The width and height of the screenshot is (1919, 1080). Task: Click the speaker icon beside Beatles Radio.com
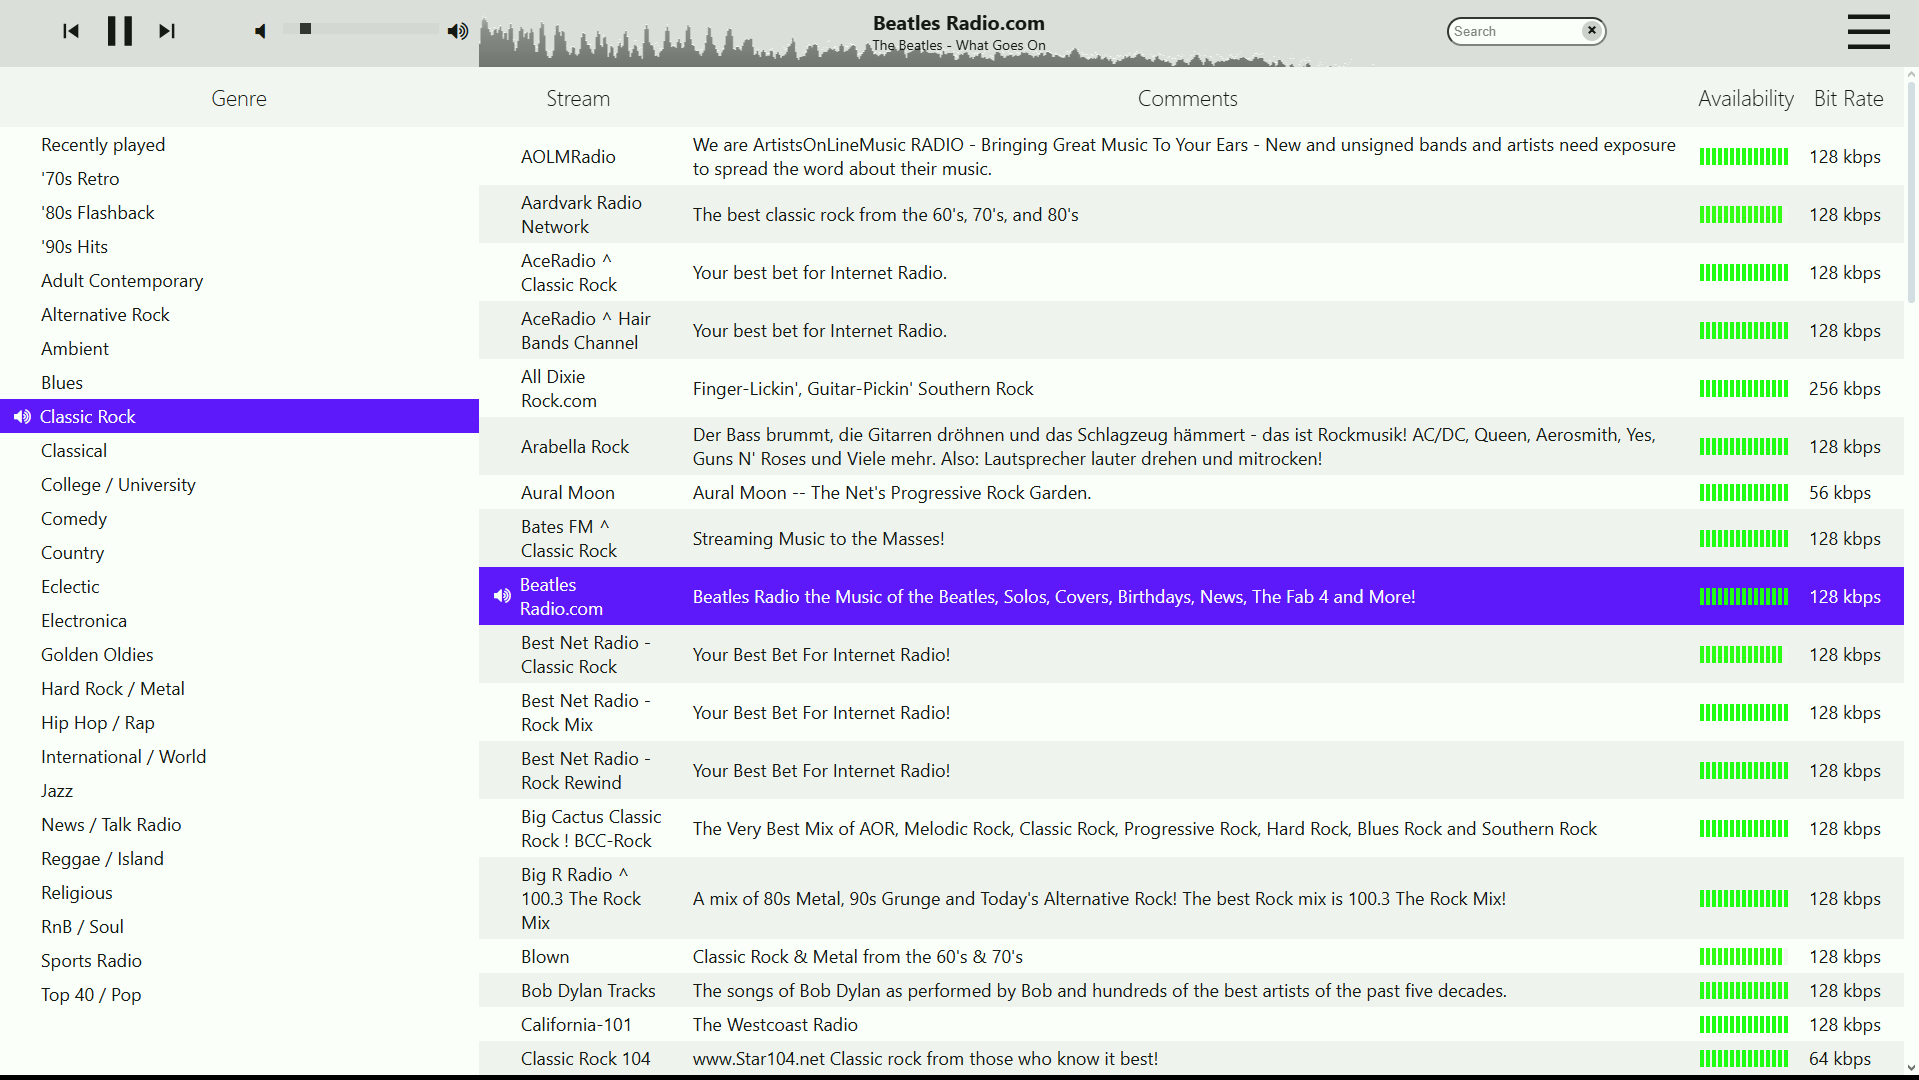[501, 596]
